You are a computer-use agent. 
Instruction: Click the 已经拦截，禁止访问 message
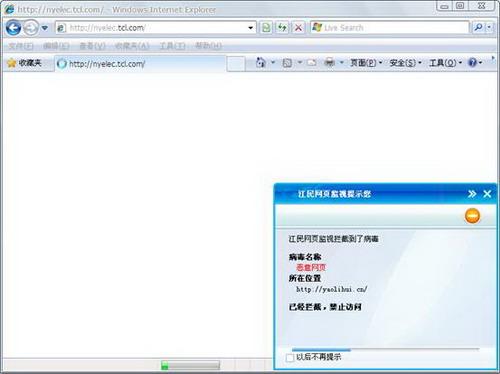(325, 307)
